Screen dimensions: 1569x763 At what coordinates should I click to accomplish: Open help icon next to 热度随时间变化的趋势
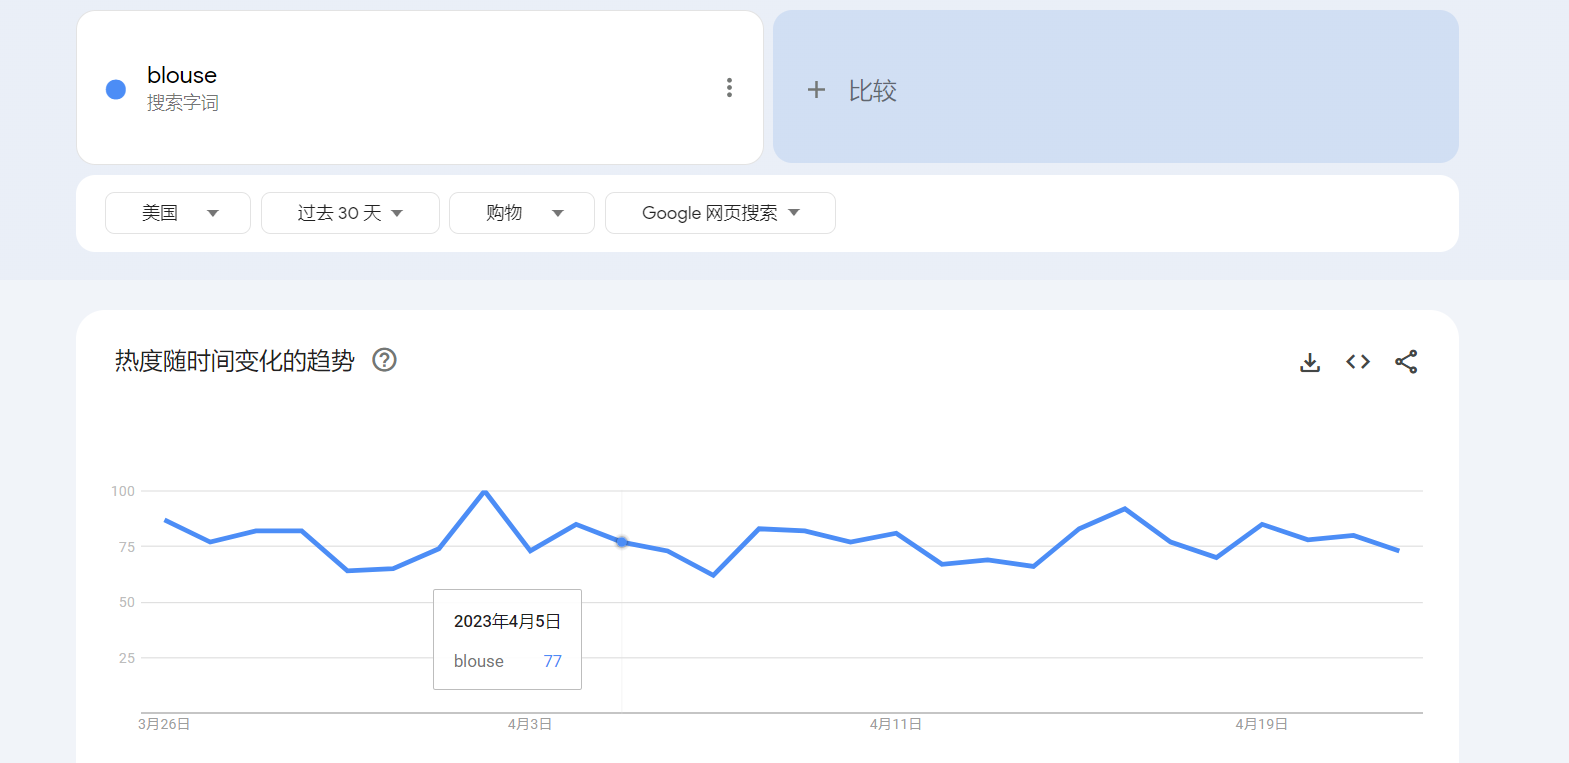(384, 360)
